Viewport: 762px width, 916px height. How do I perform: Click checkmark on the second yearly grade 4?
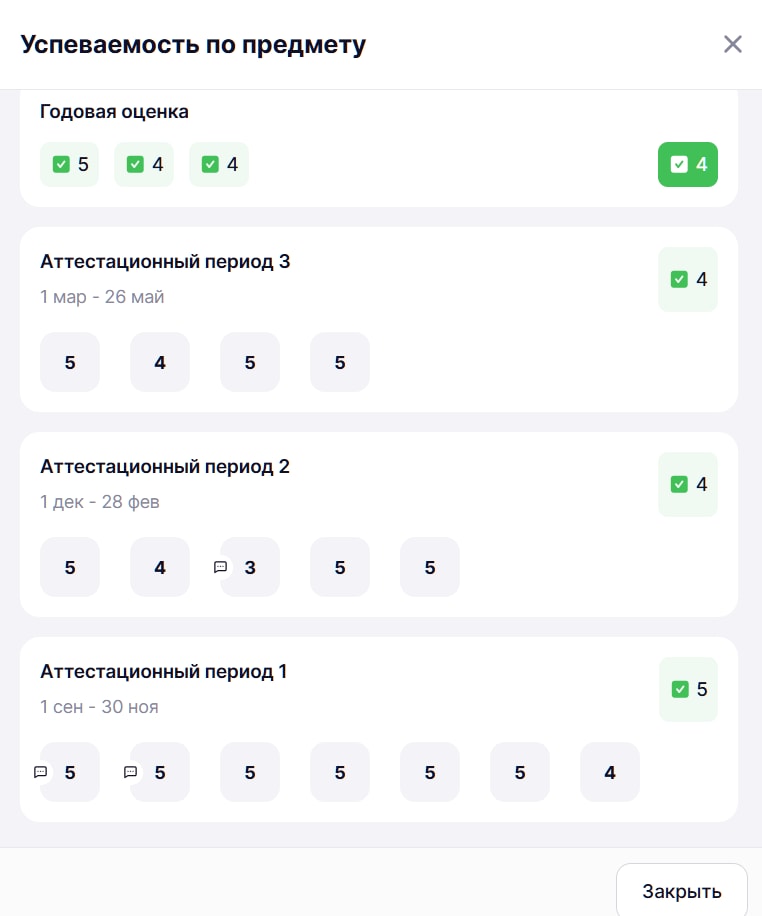point(135,164)
